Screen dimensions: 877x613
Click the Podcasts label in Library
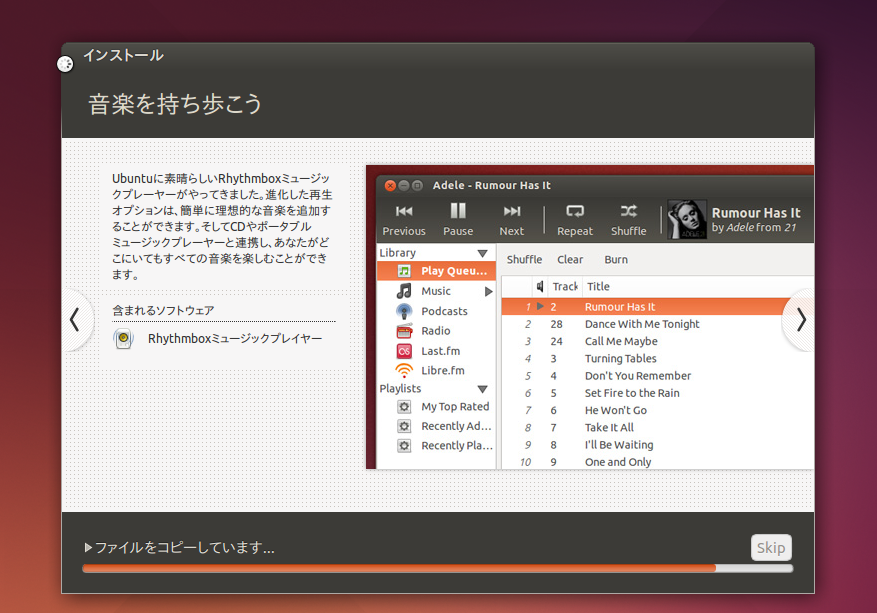pos(444,311)
